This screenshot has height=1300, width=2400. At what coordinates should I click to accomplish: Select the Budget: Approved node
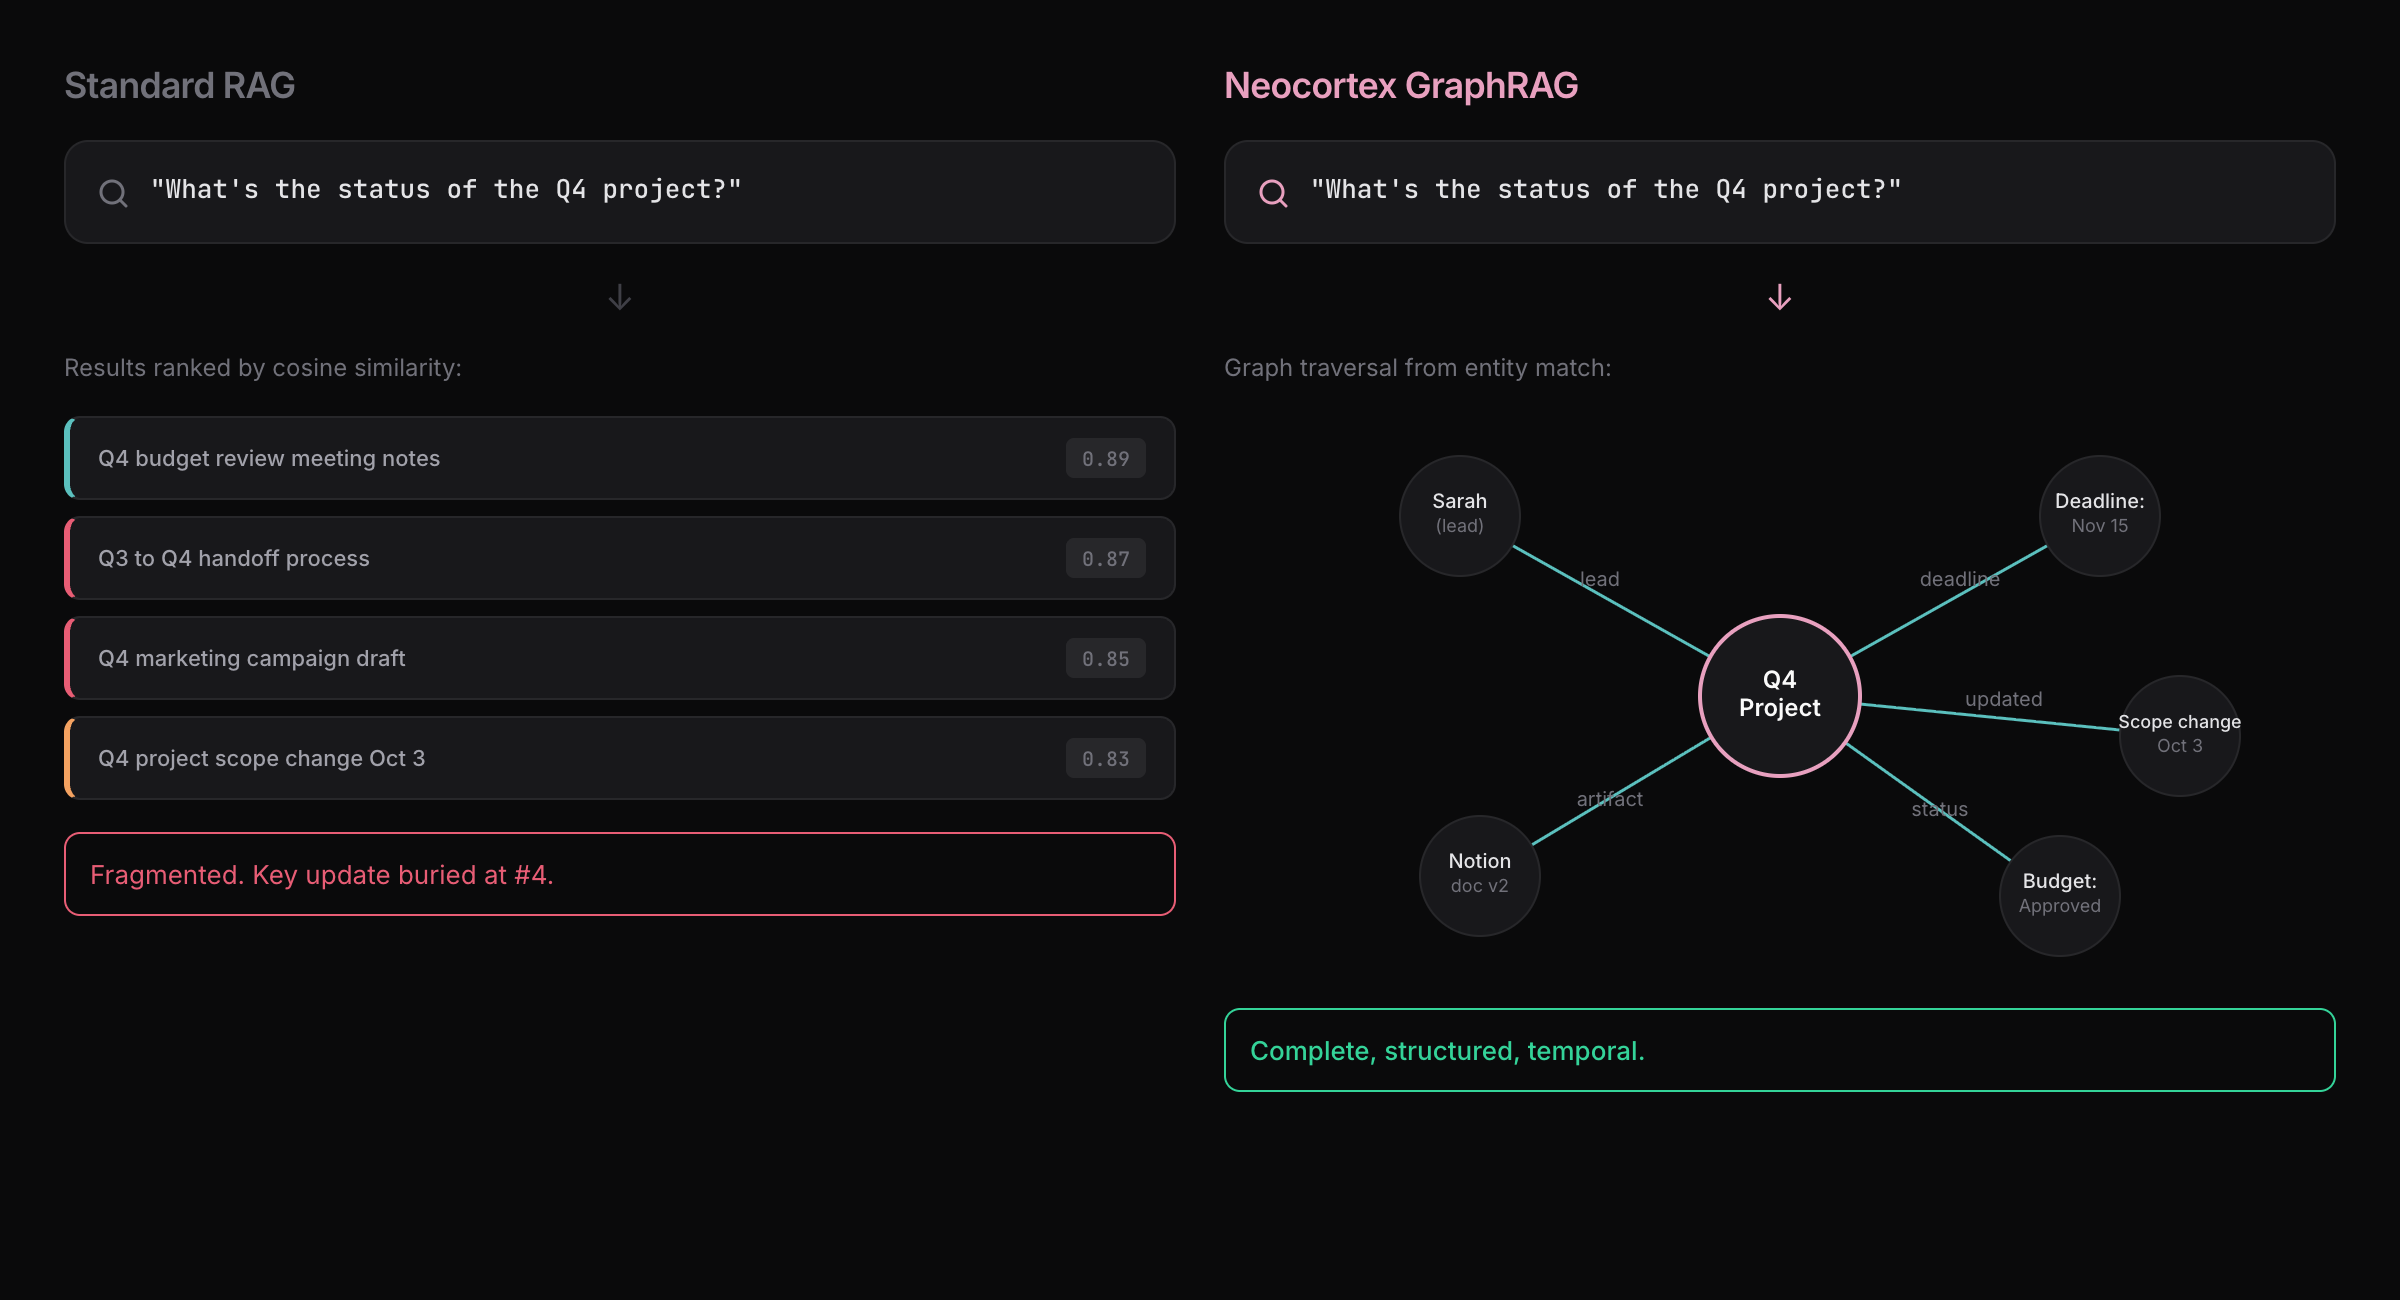point(2059,895)
